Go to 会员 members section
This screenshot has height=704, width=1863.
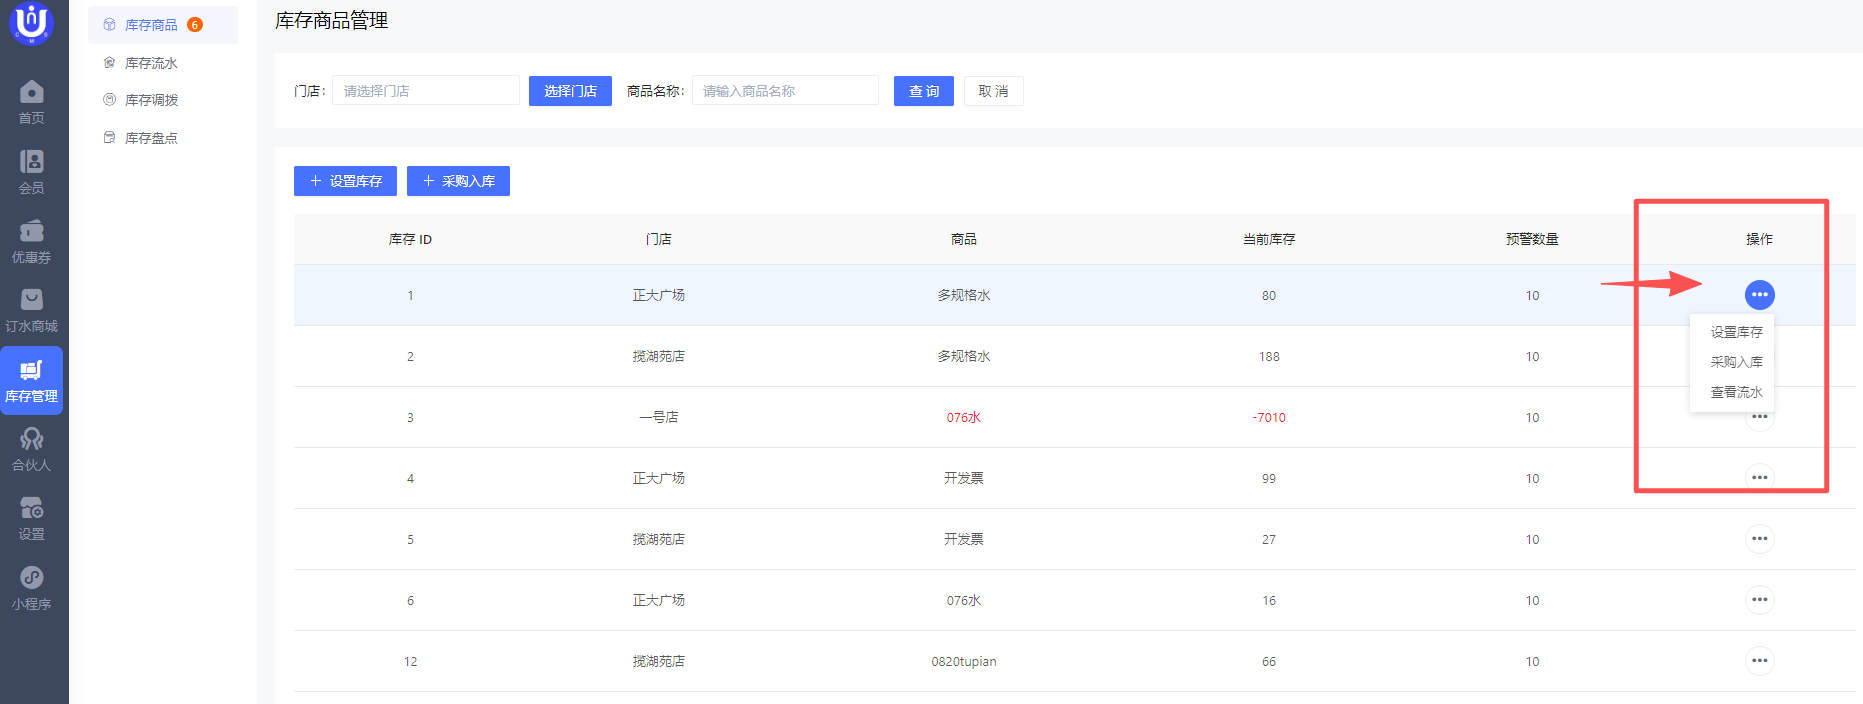(x=31, y=171)
